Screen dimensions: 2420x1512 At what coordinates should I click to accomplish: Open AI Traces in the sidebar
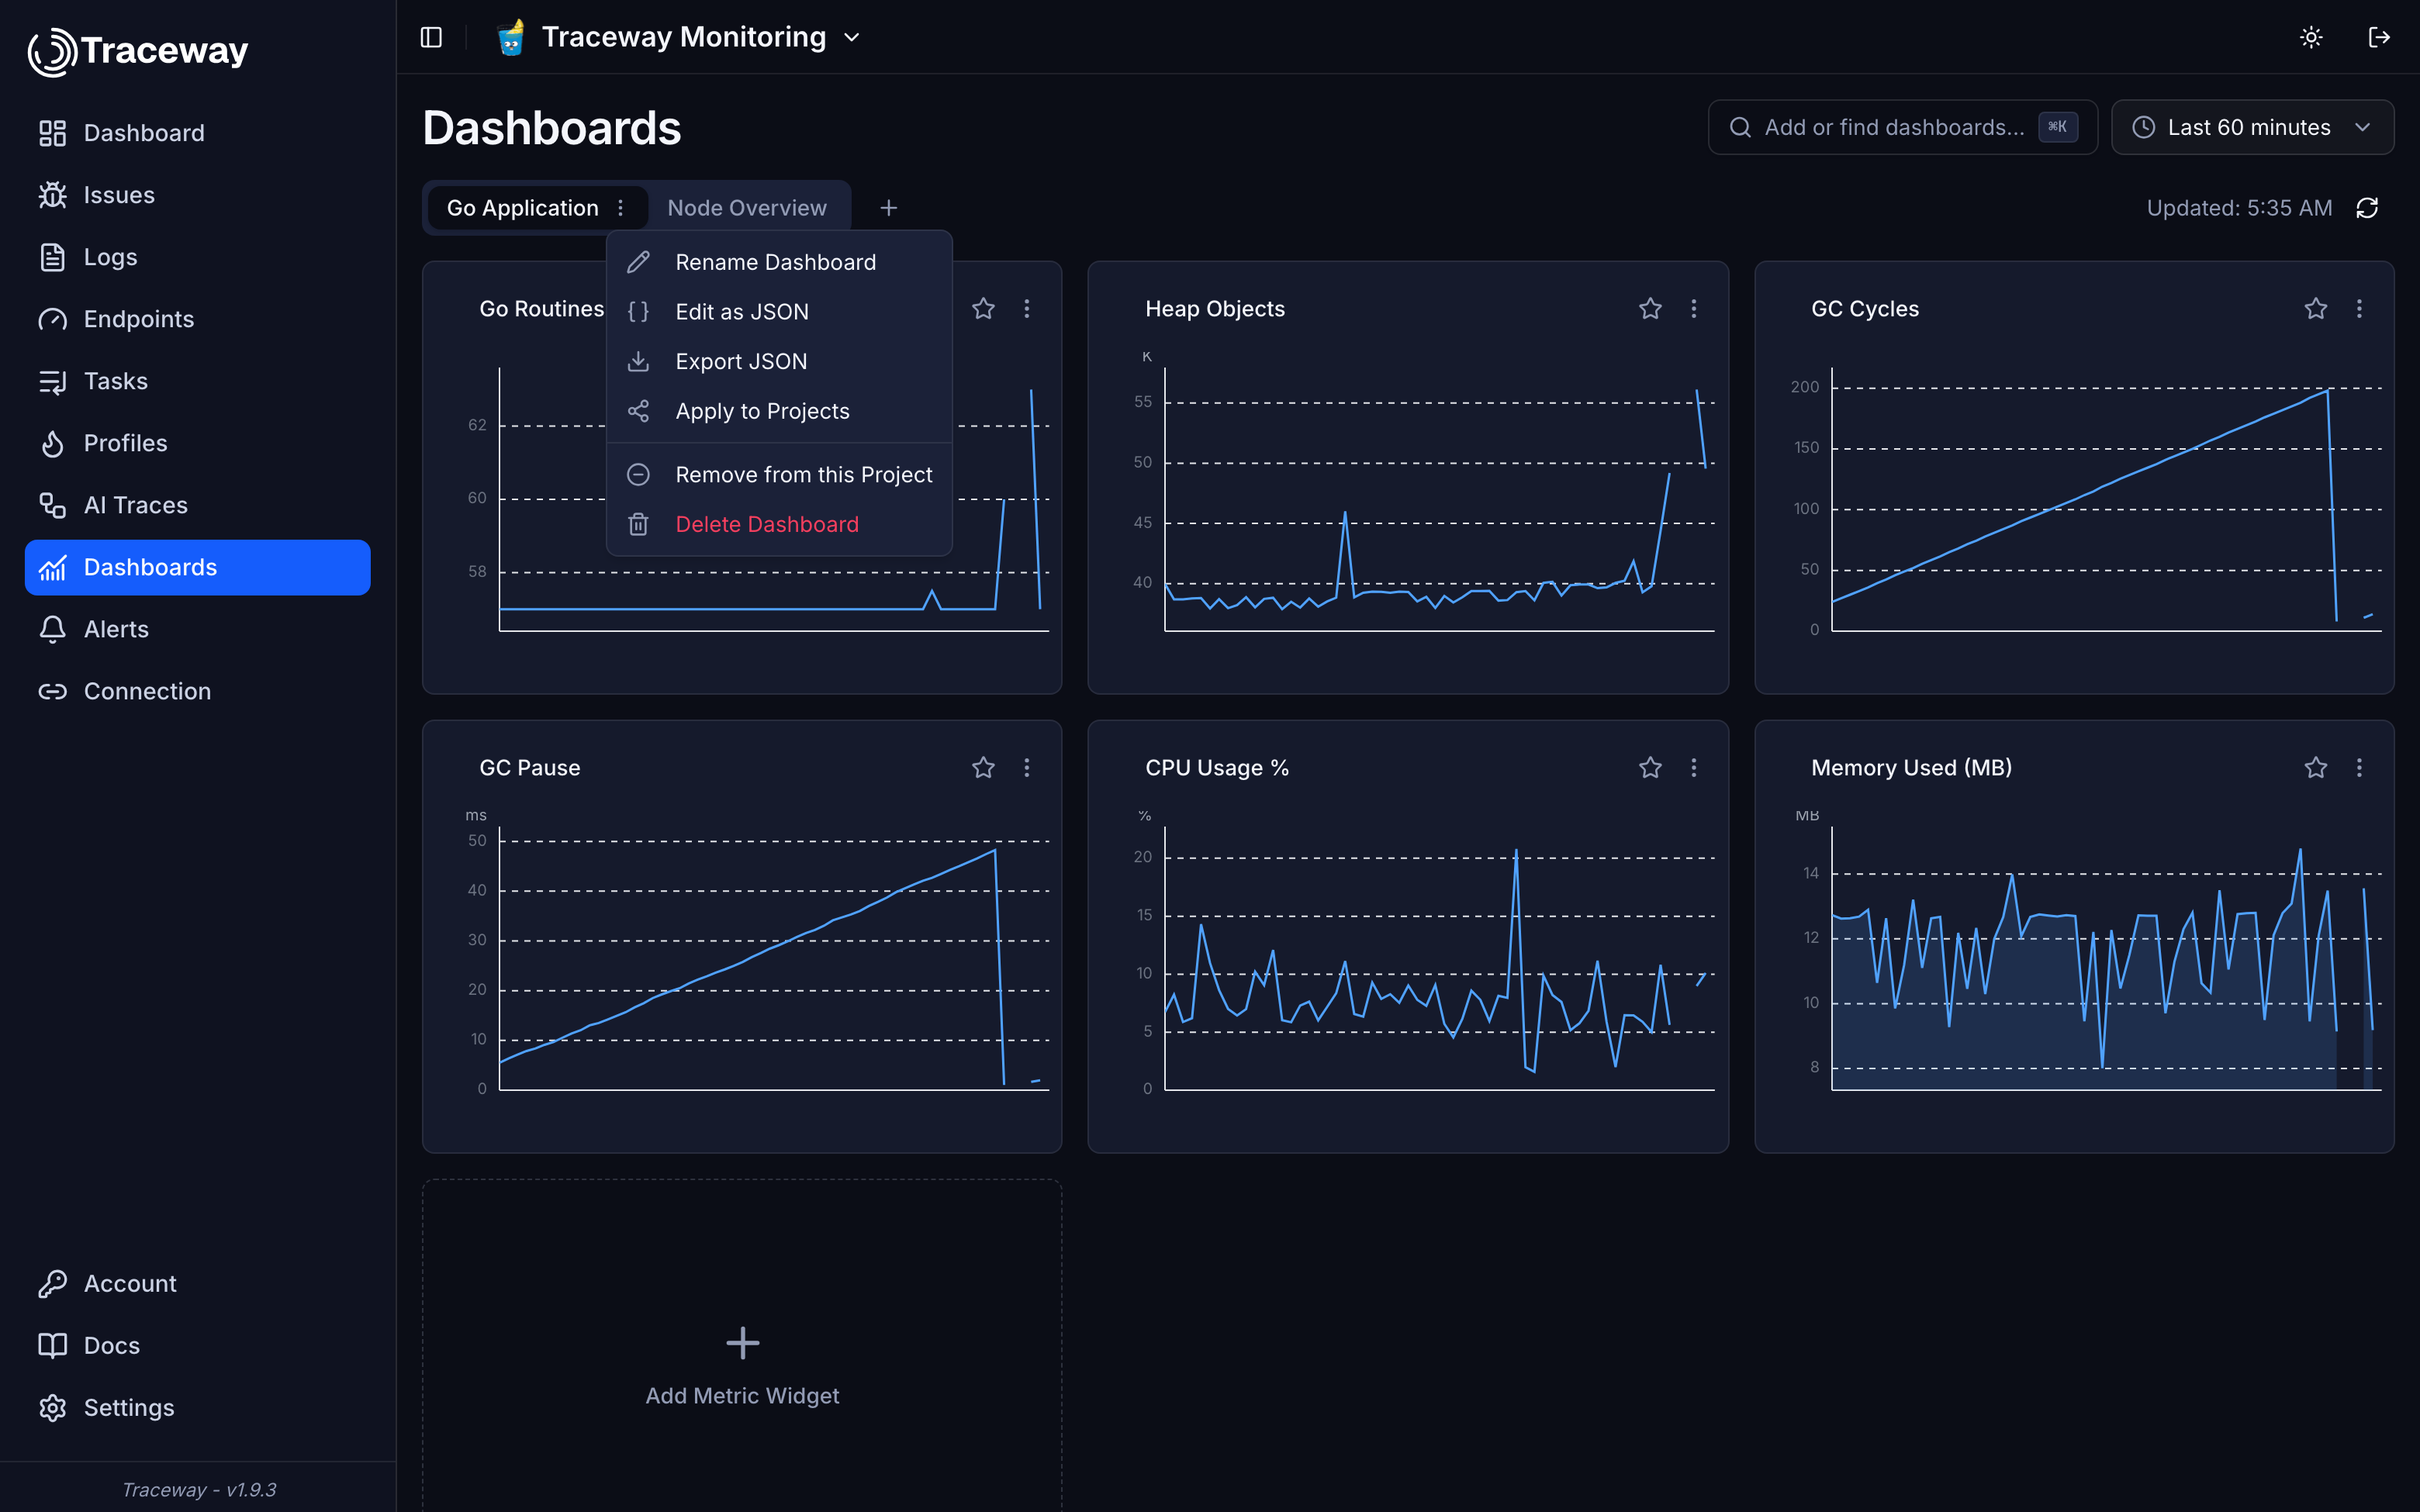coord(198,505)
